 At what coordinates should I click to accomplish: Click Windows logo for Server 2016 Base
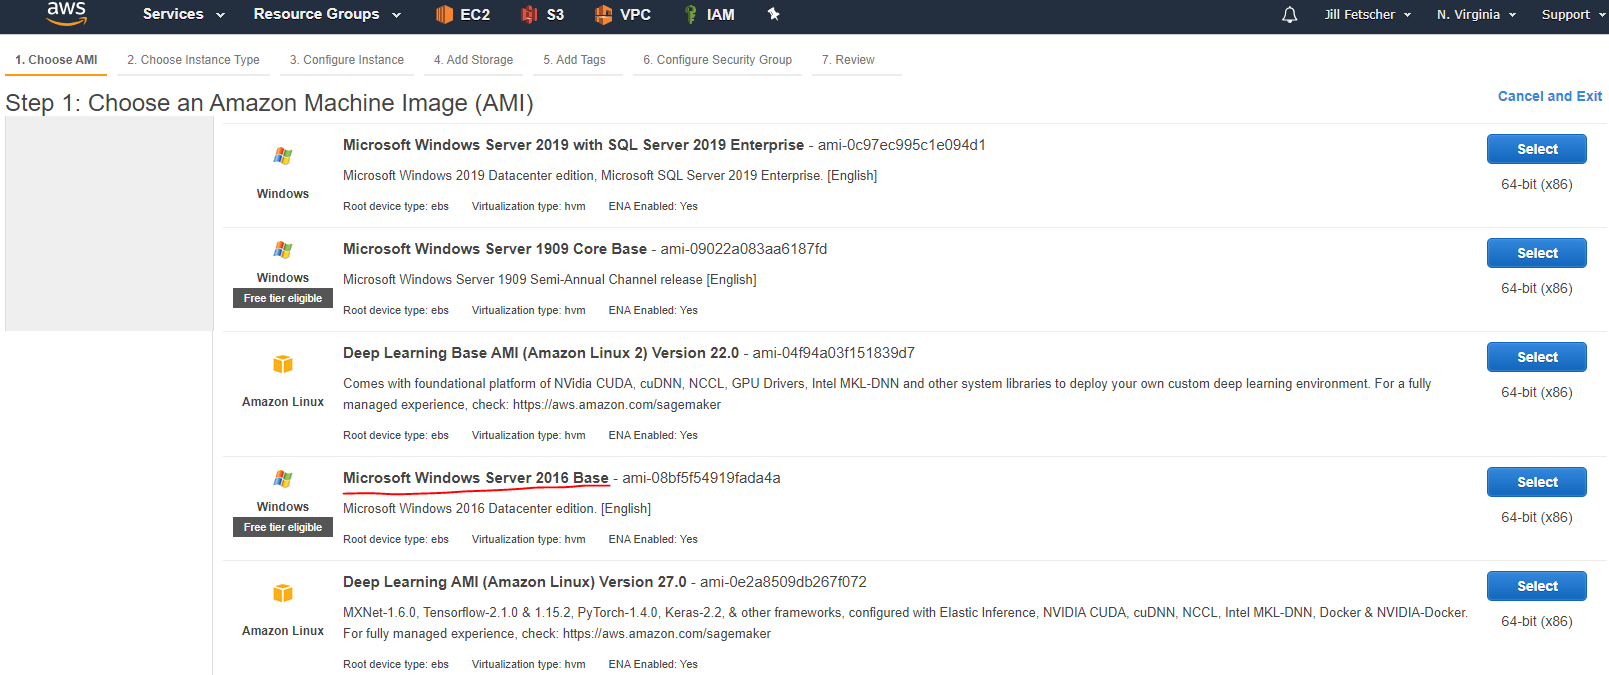[x=283, y=479]
